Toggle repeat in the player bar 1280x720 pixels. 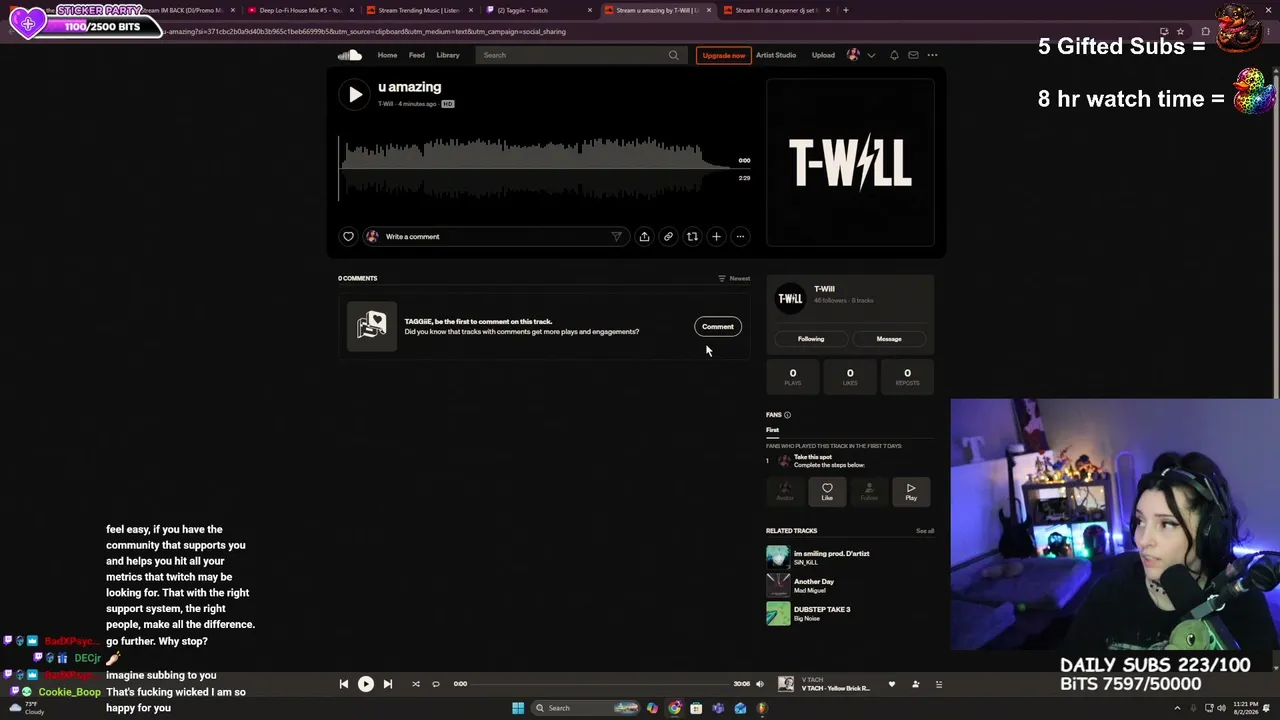click(436, 684)
